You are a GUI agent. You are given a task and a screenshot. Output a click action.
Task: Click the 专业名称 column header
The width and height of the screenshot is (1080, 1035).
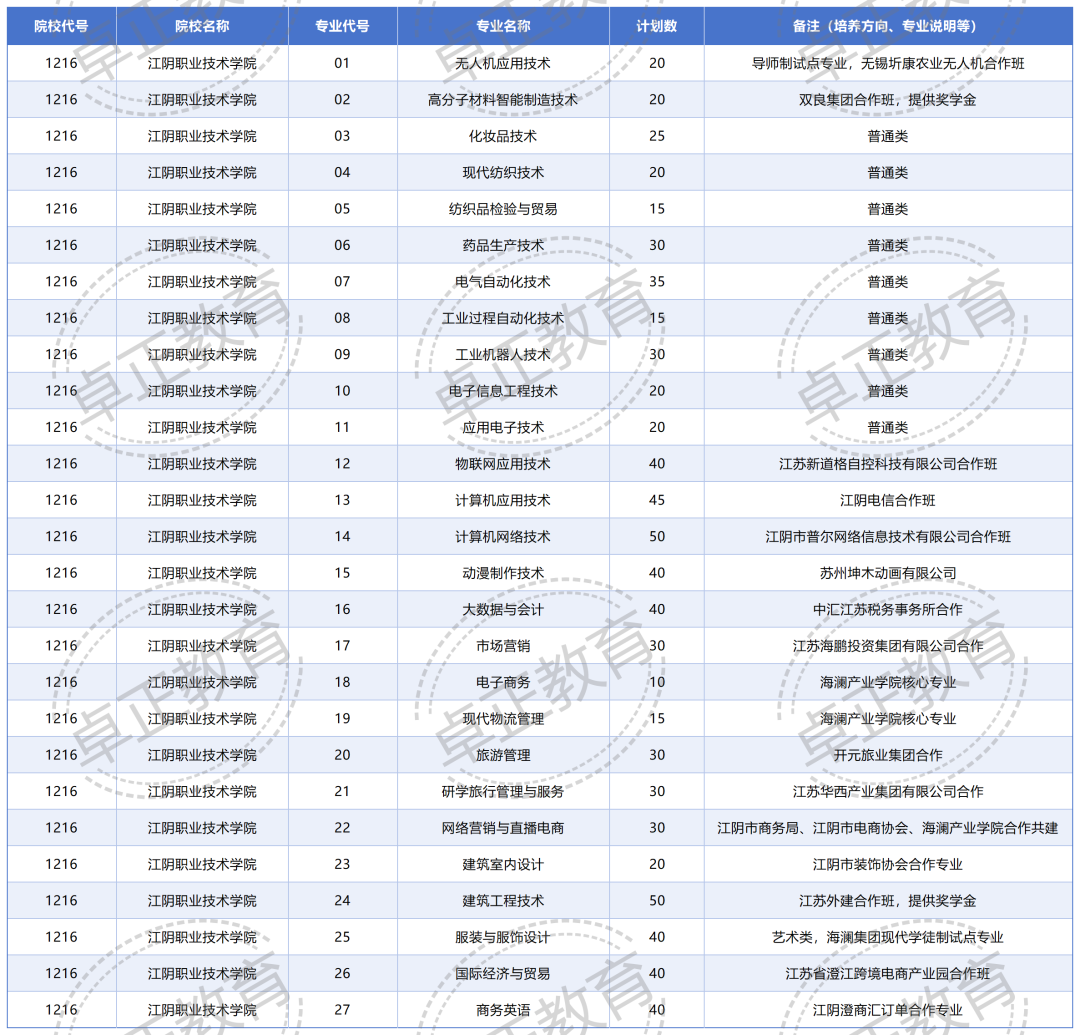click(503, 26)
